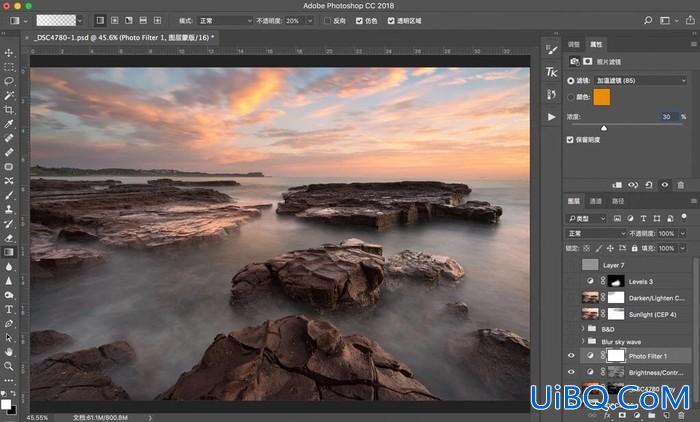Open the warming filter (85) dropdown
700x422 pixels.
pos(640,81)
